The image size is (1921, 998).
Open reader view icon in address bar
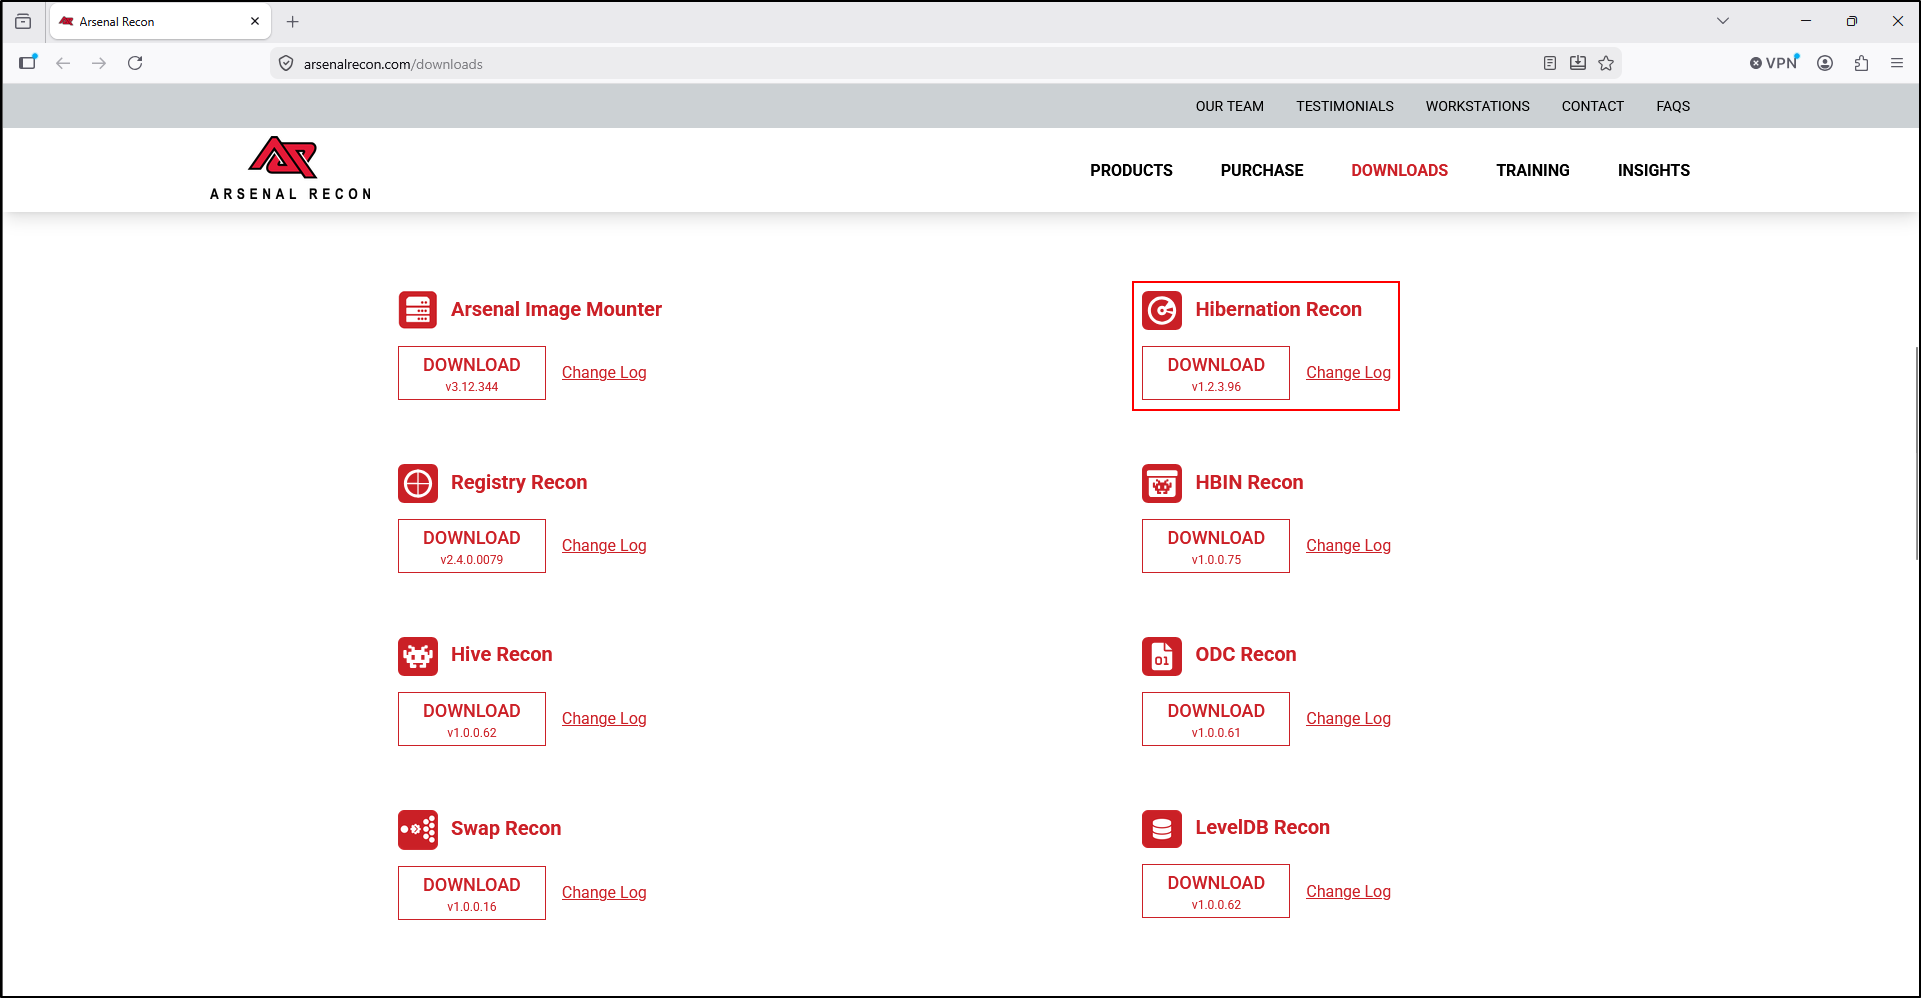pos(1550,63)
